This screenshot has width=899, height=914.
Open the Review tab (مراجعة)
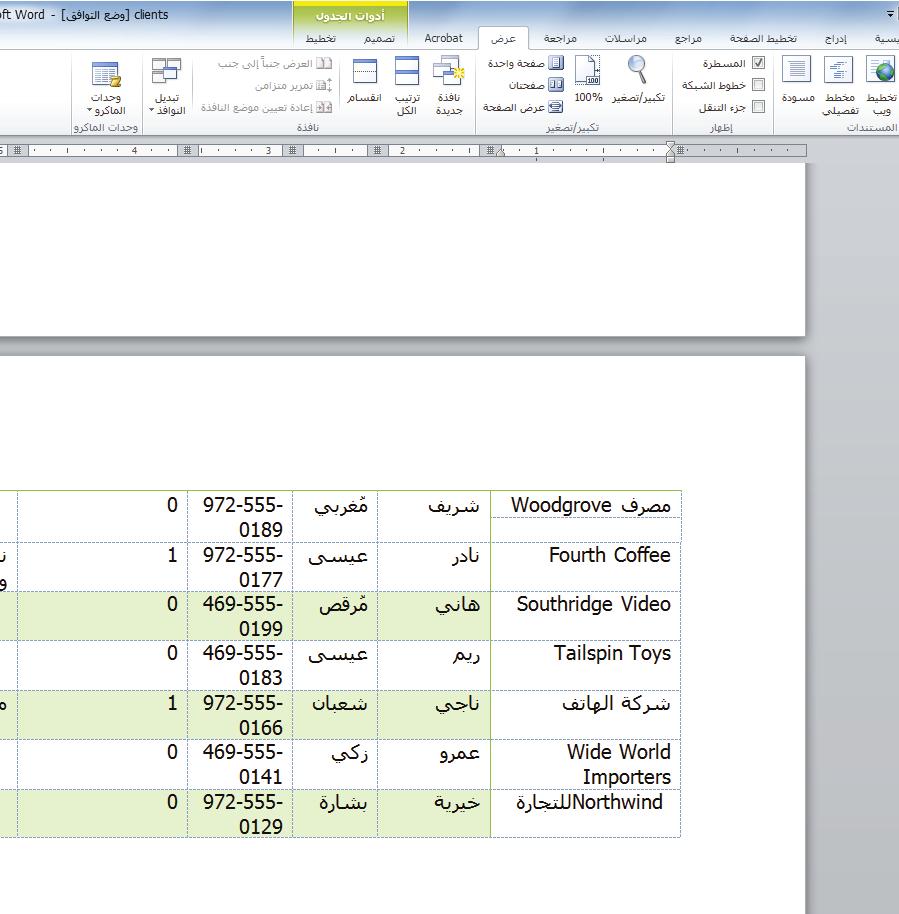click(560, 38)
